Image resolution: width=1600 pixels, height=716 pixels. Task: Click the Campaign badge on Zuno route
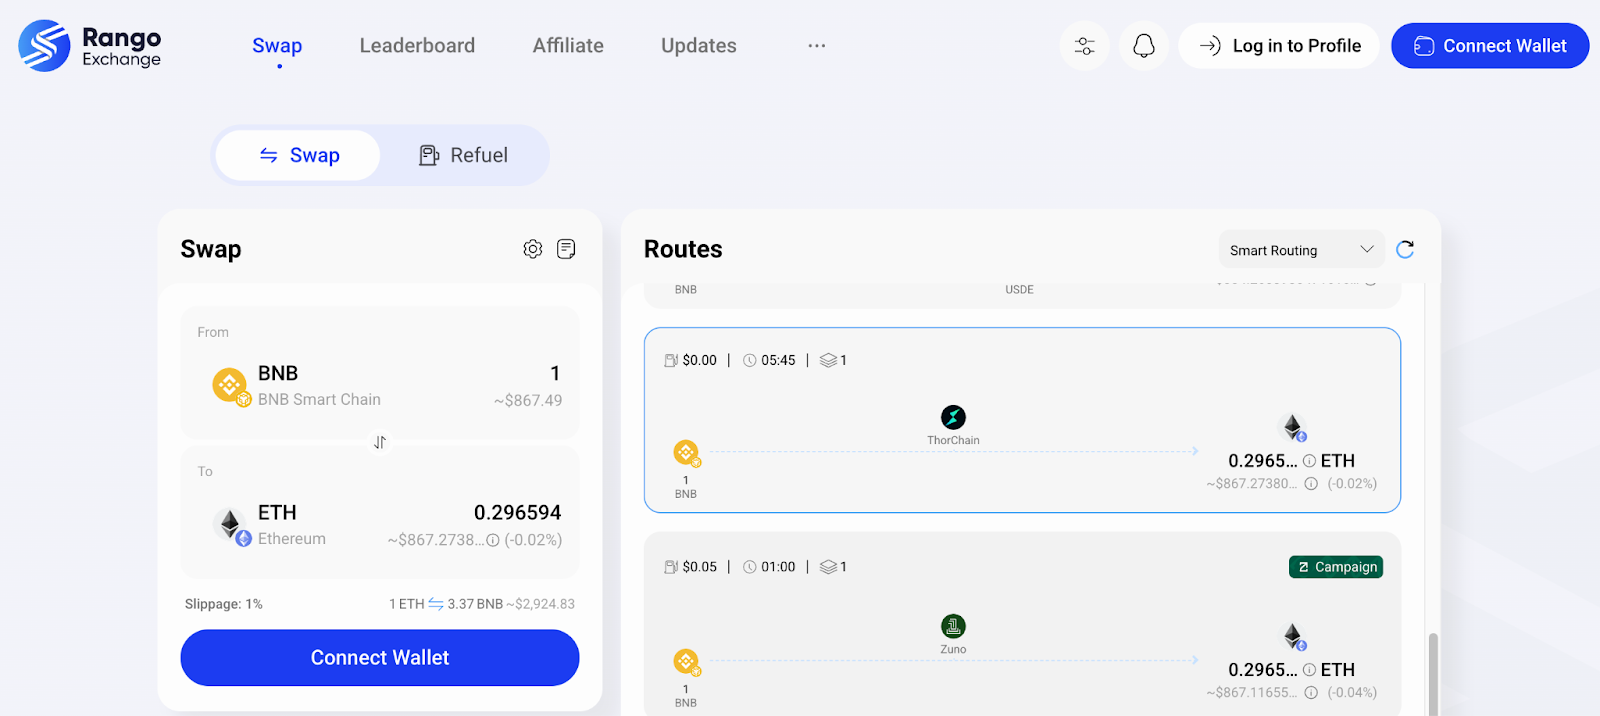tap(1336, 567)
